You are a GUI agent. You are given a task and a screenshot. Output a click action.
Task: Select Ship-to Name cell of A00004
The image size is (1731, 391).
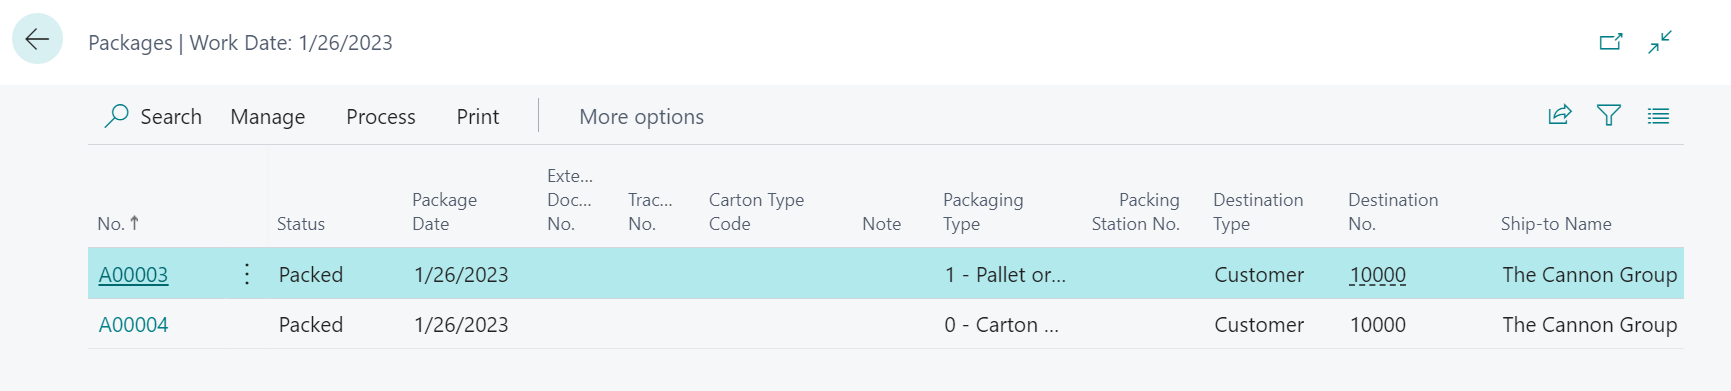pyautogui.click(x=1589, y=325)
